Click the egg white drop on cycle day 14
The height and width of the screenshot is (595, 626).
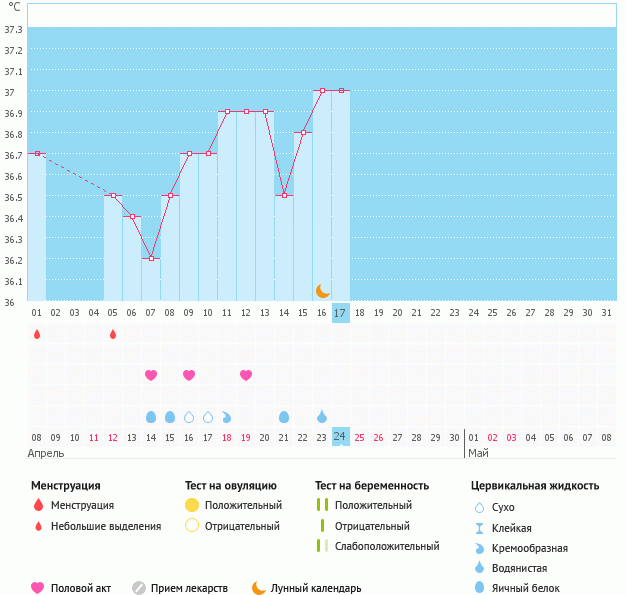(x=284, y=416)
